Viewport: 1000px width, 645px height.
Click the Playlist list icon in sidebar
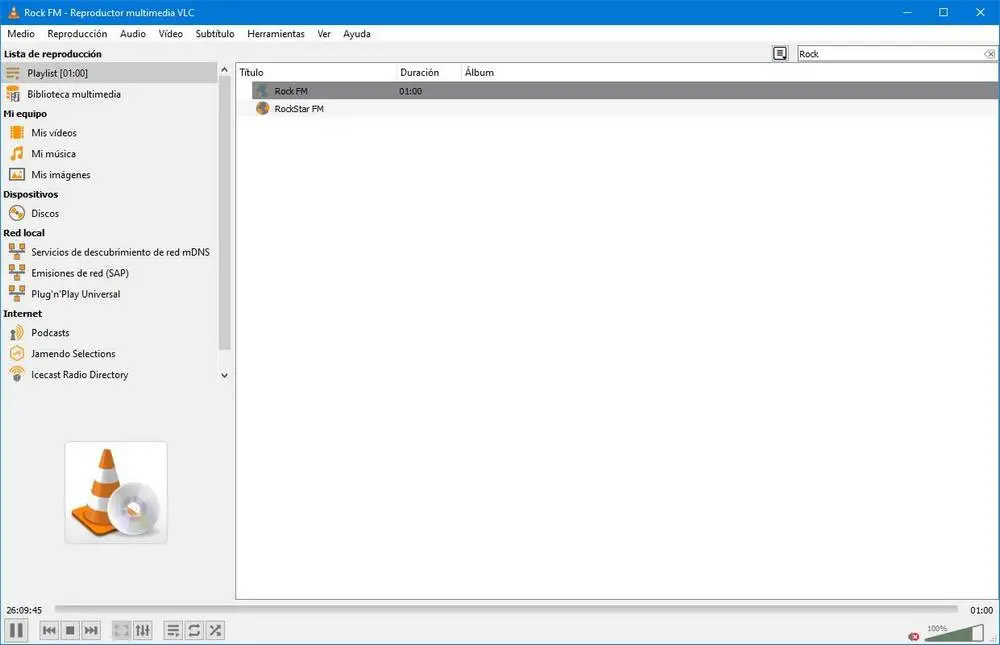(13, 73)
